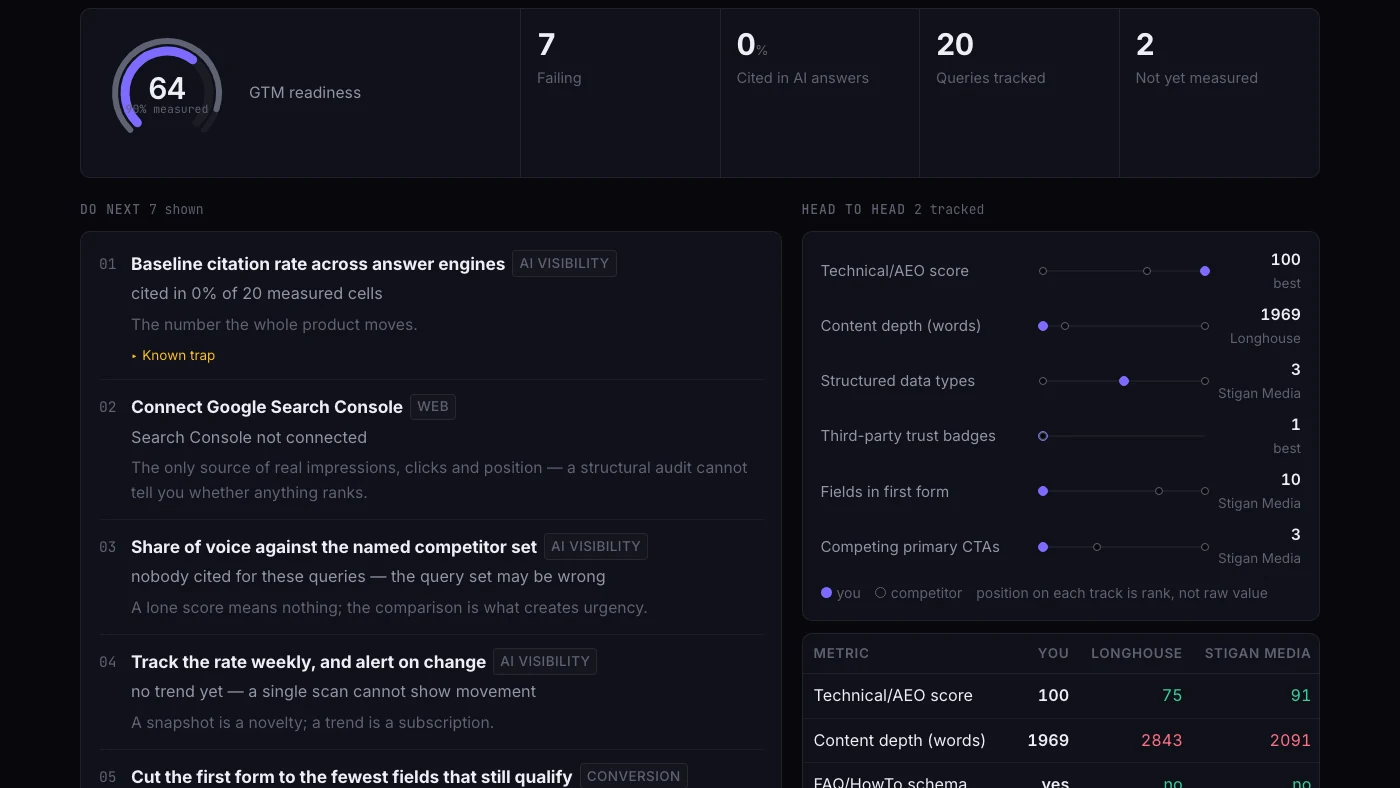Click AI VISIBILITY tag beside Share of voice
Image resolution: width=1400 pixels, height=788 pixels.
tap(596, 546)
